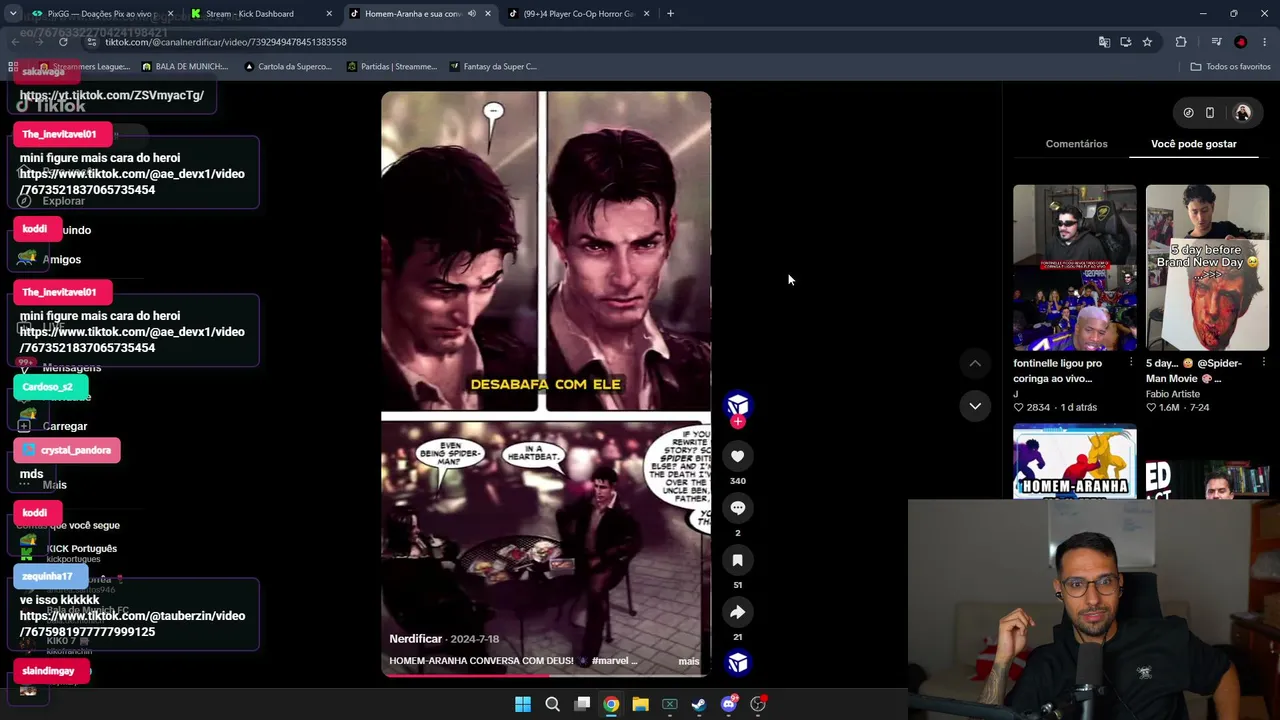This screenshot has width=1280, height=720.
Task: Open the HOMEM-ARANHA recommended video thumbnail
Action: pyautogui.click(x=1074, y=461)
